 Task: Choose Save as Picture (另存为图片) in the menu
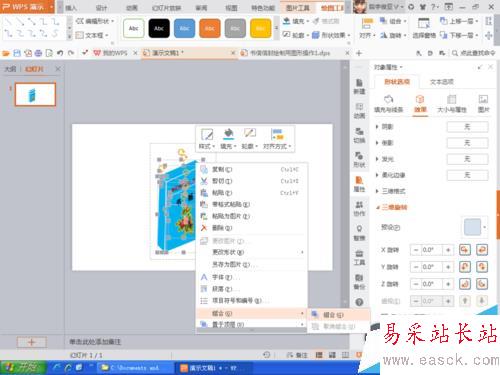(252, 265)
